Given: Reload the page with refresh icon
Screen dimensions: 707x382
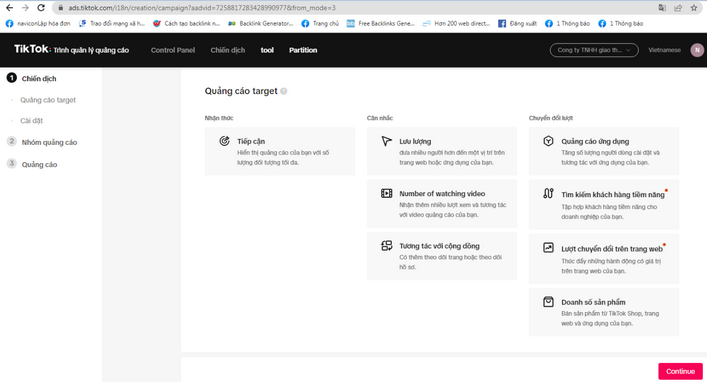Looking at the screenshot, I should pos(41,8).
